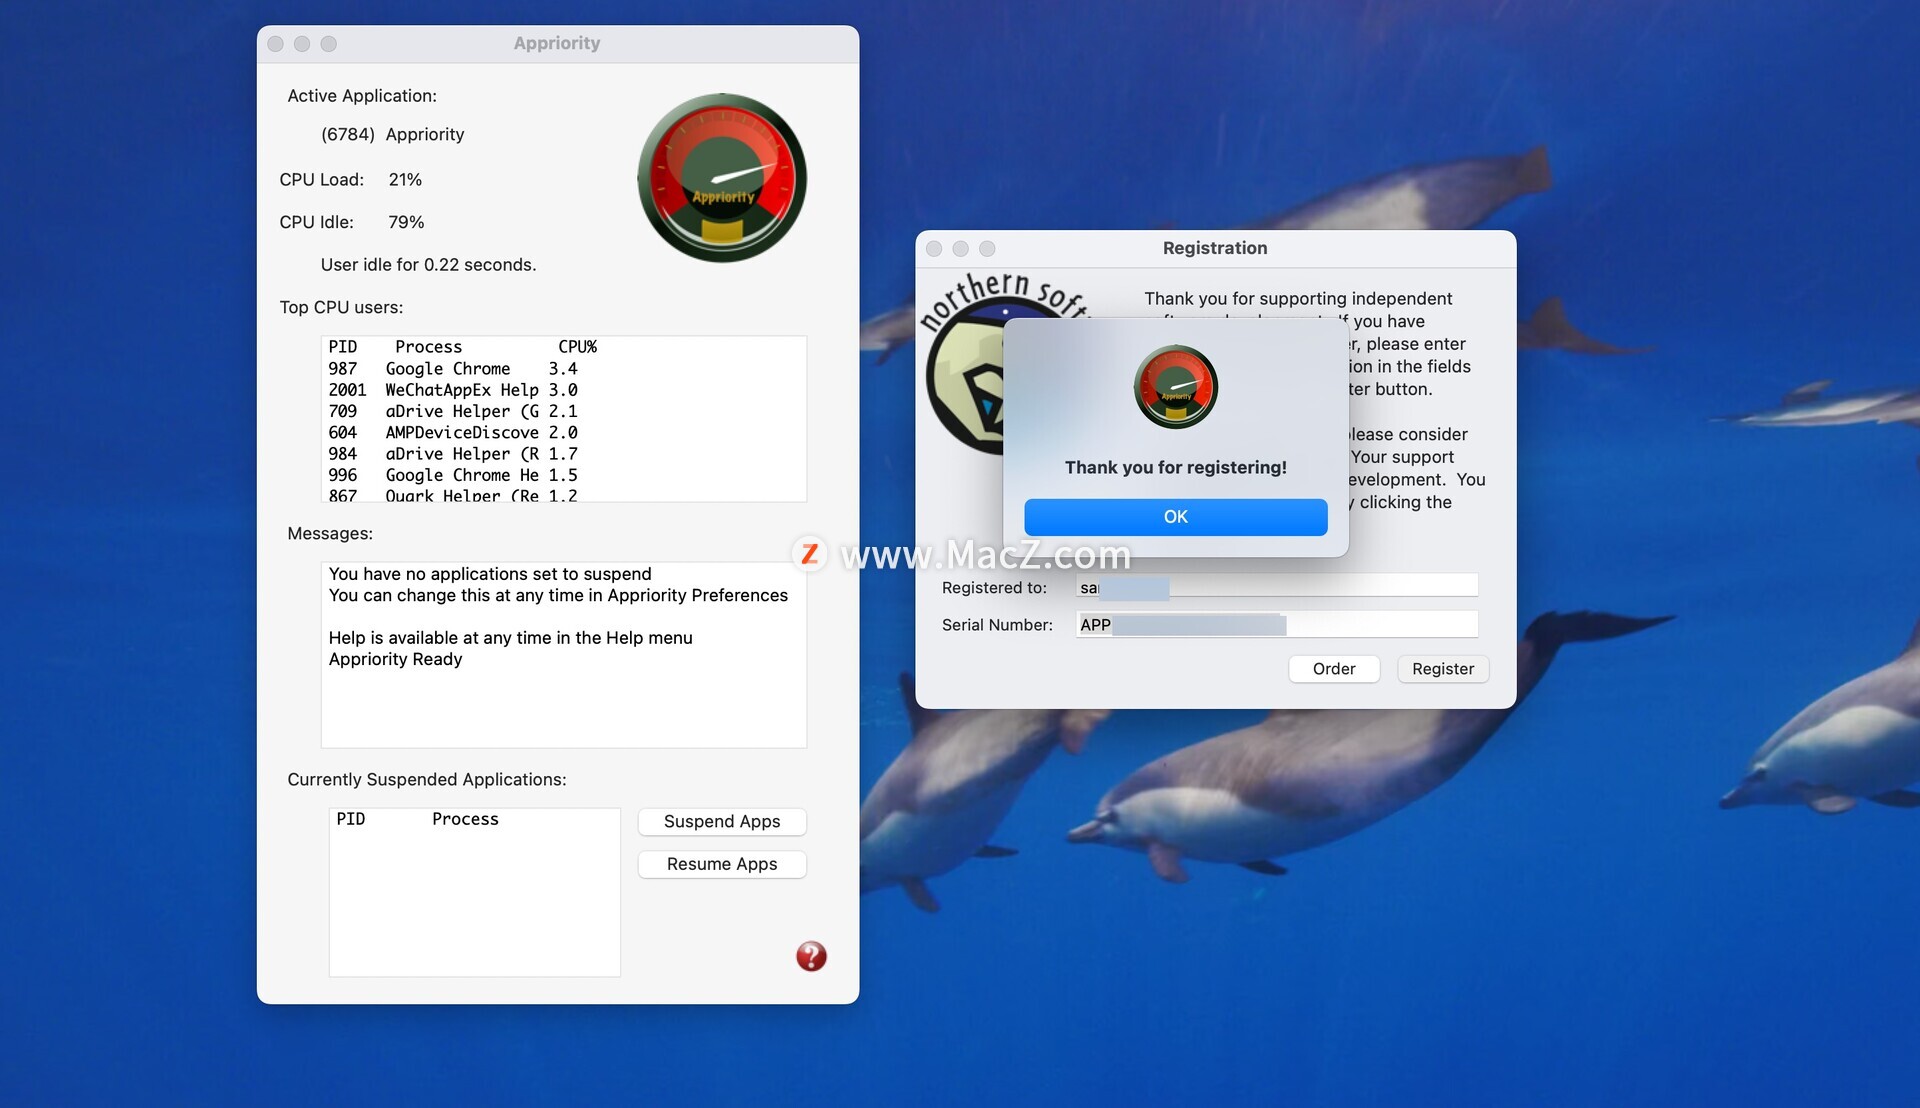Click the Registration window title bar

[1214, 248]
